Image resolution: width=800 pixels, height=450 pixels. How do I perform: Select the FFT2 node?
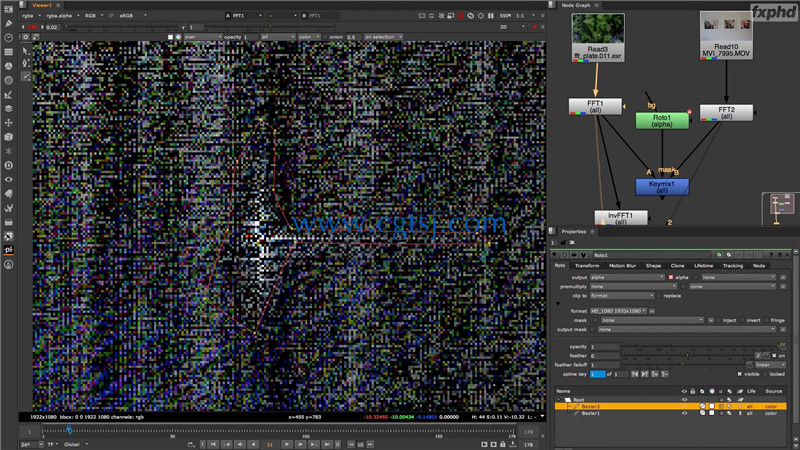(x=726, y=113)
